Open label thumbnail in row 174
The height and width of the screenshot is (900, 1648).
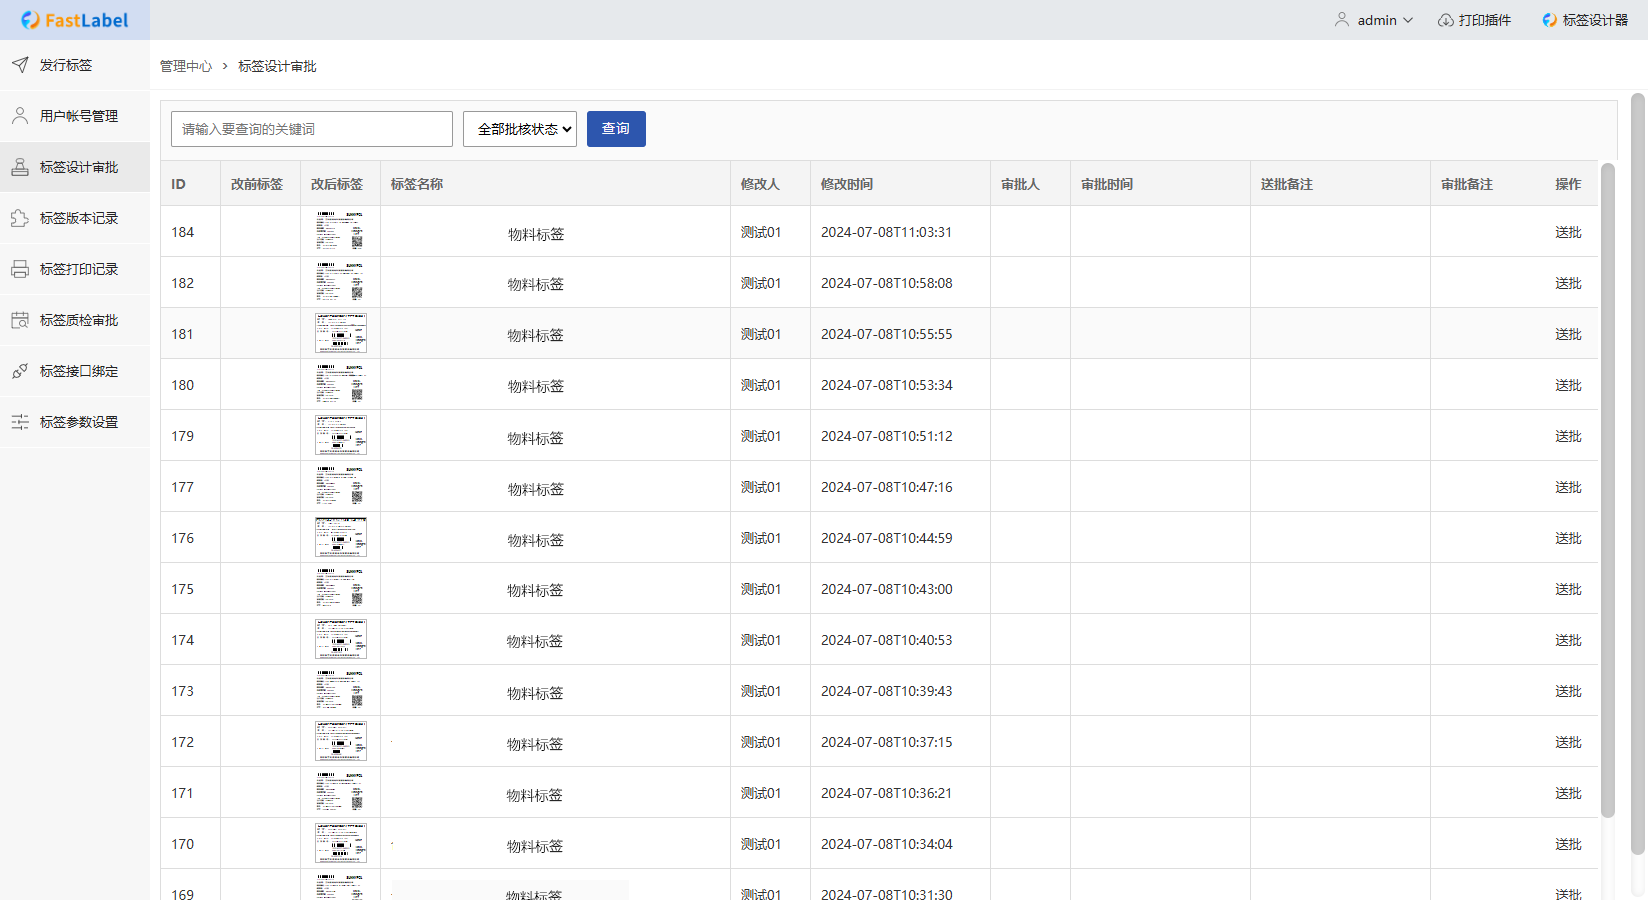point(340,638)
